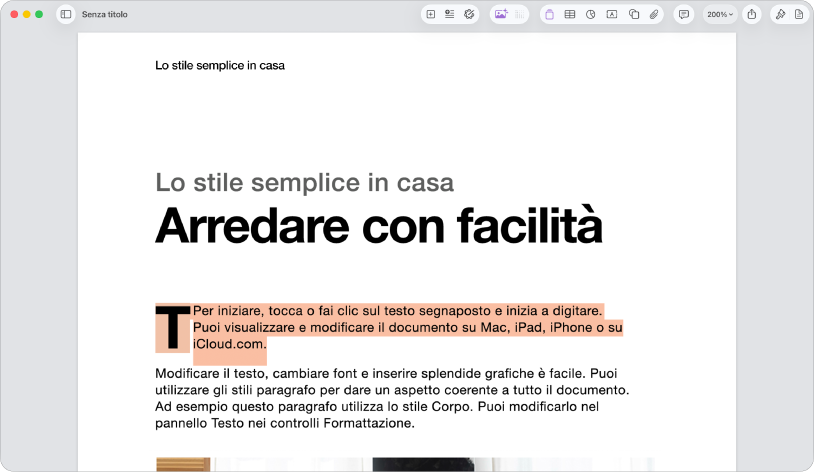Click the paperclip attachment icon
The height and width of the screenshot is (473, 814).
click(x=654, y=15)
